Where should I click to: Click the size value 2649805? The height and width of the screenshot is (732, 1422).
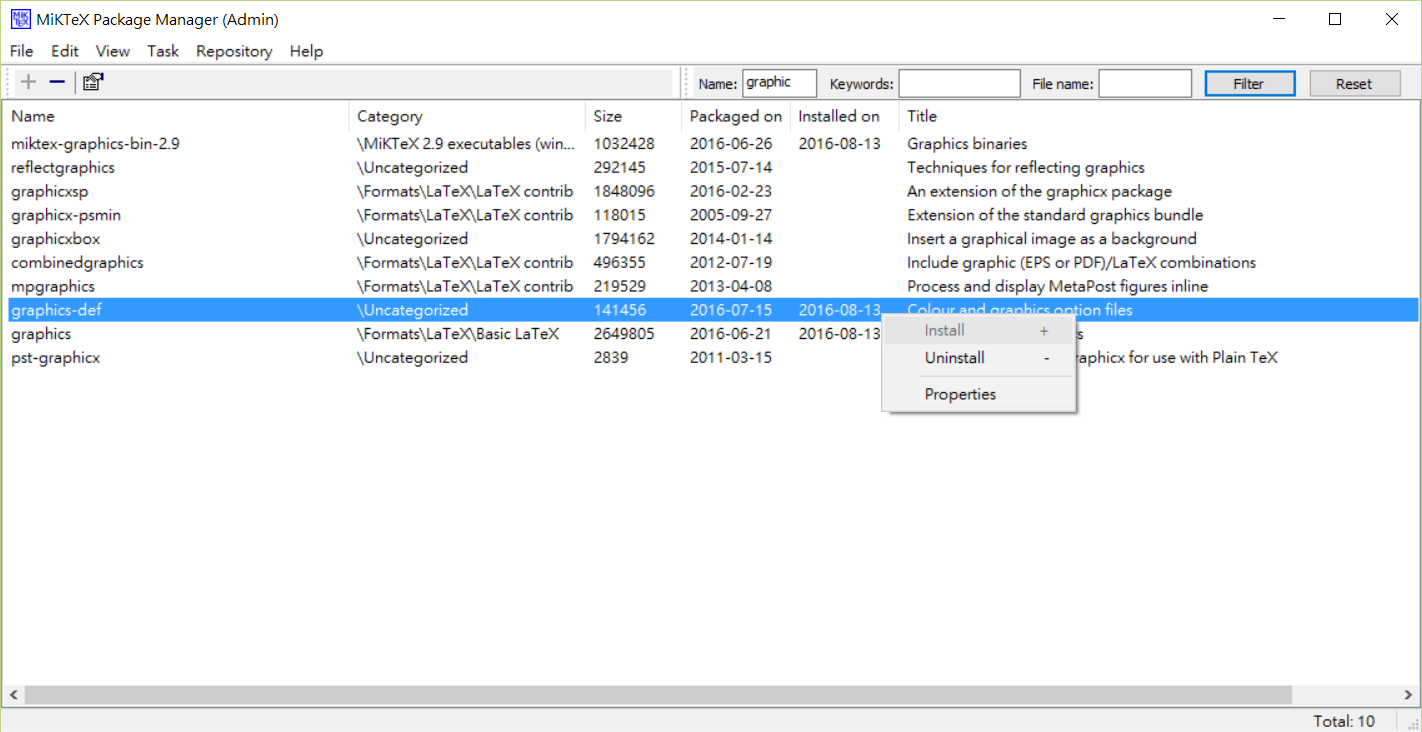point(624,334)
